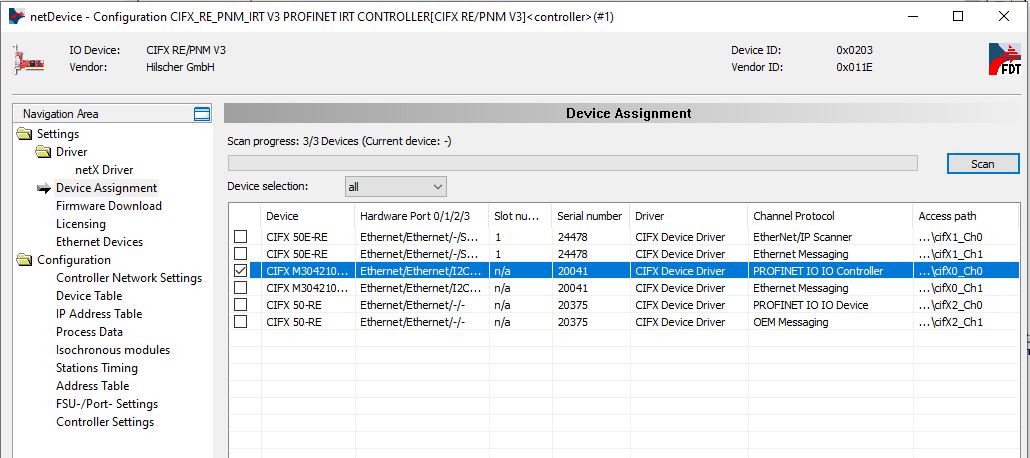This screenshot has height=458, width=1030.
Task: Sort by Hardware Port 0/1/2/3 column header
Action: tap(422, 216)
